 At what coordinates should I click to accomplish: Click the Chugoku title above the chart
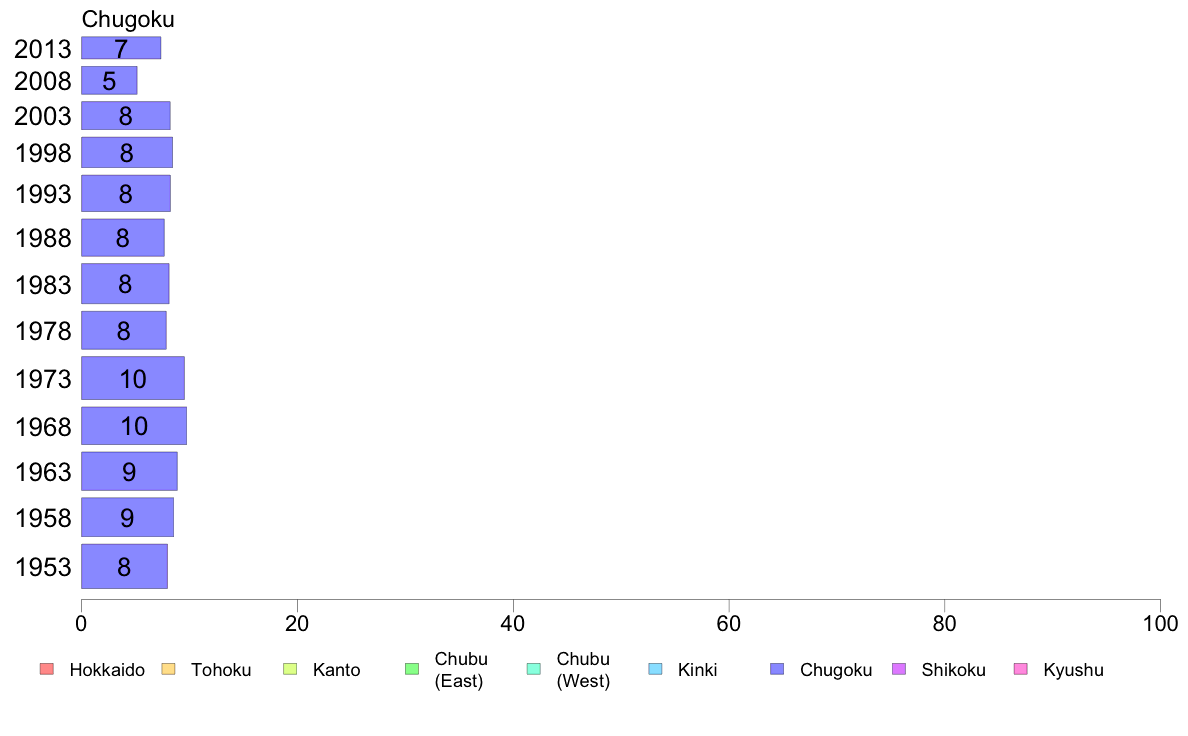[x=128, y=19]
